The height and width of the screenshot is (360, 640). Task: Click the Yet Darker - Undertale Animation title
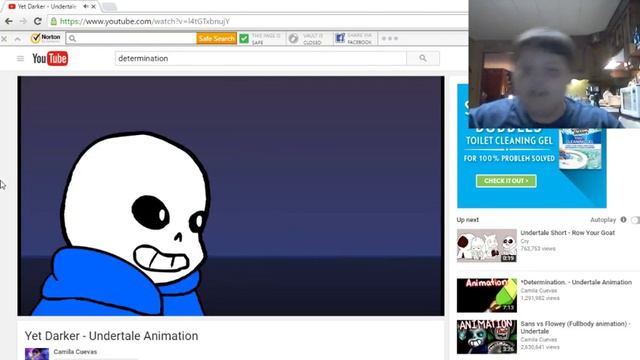111,336
